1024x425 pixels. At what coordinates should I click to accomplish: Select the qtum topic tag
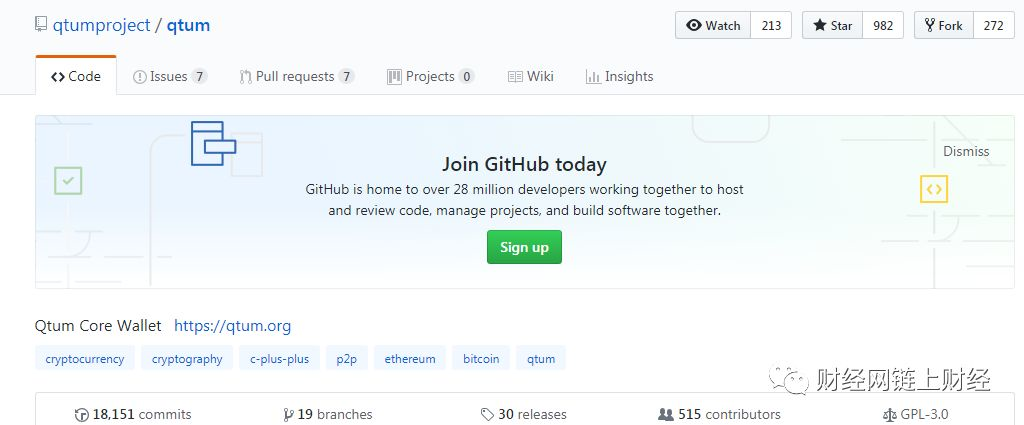coord(541,358)
